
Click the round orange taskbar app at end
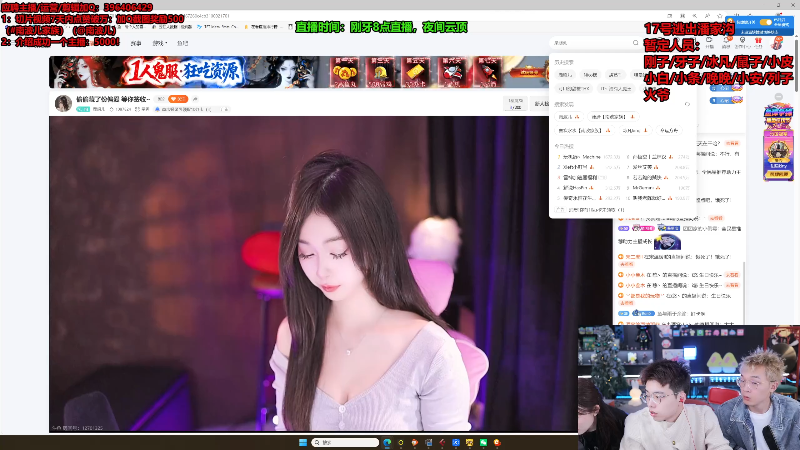pyautogui.click(x=497, y=442)
